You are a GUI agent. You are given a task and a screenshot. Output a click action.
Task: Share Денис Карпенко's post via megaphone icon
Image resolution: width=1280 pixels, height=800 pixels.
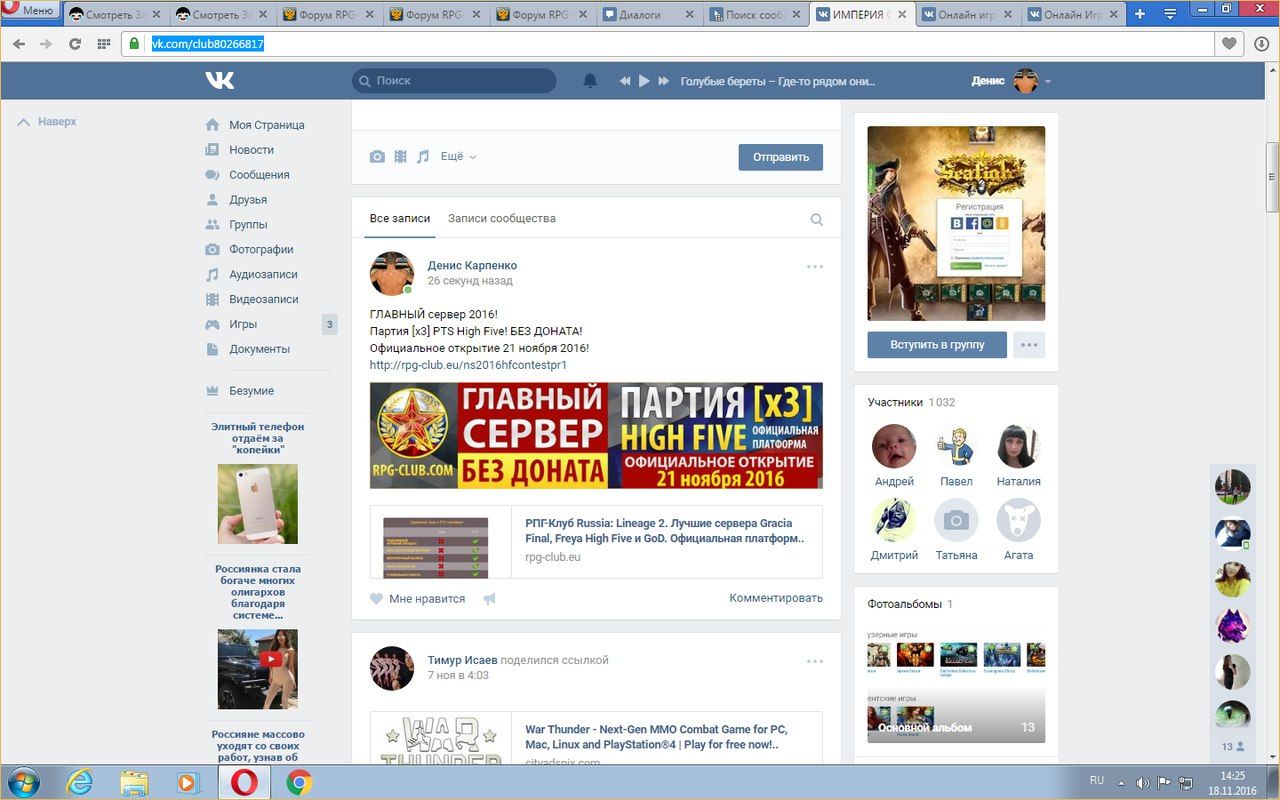489,599
